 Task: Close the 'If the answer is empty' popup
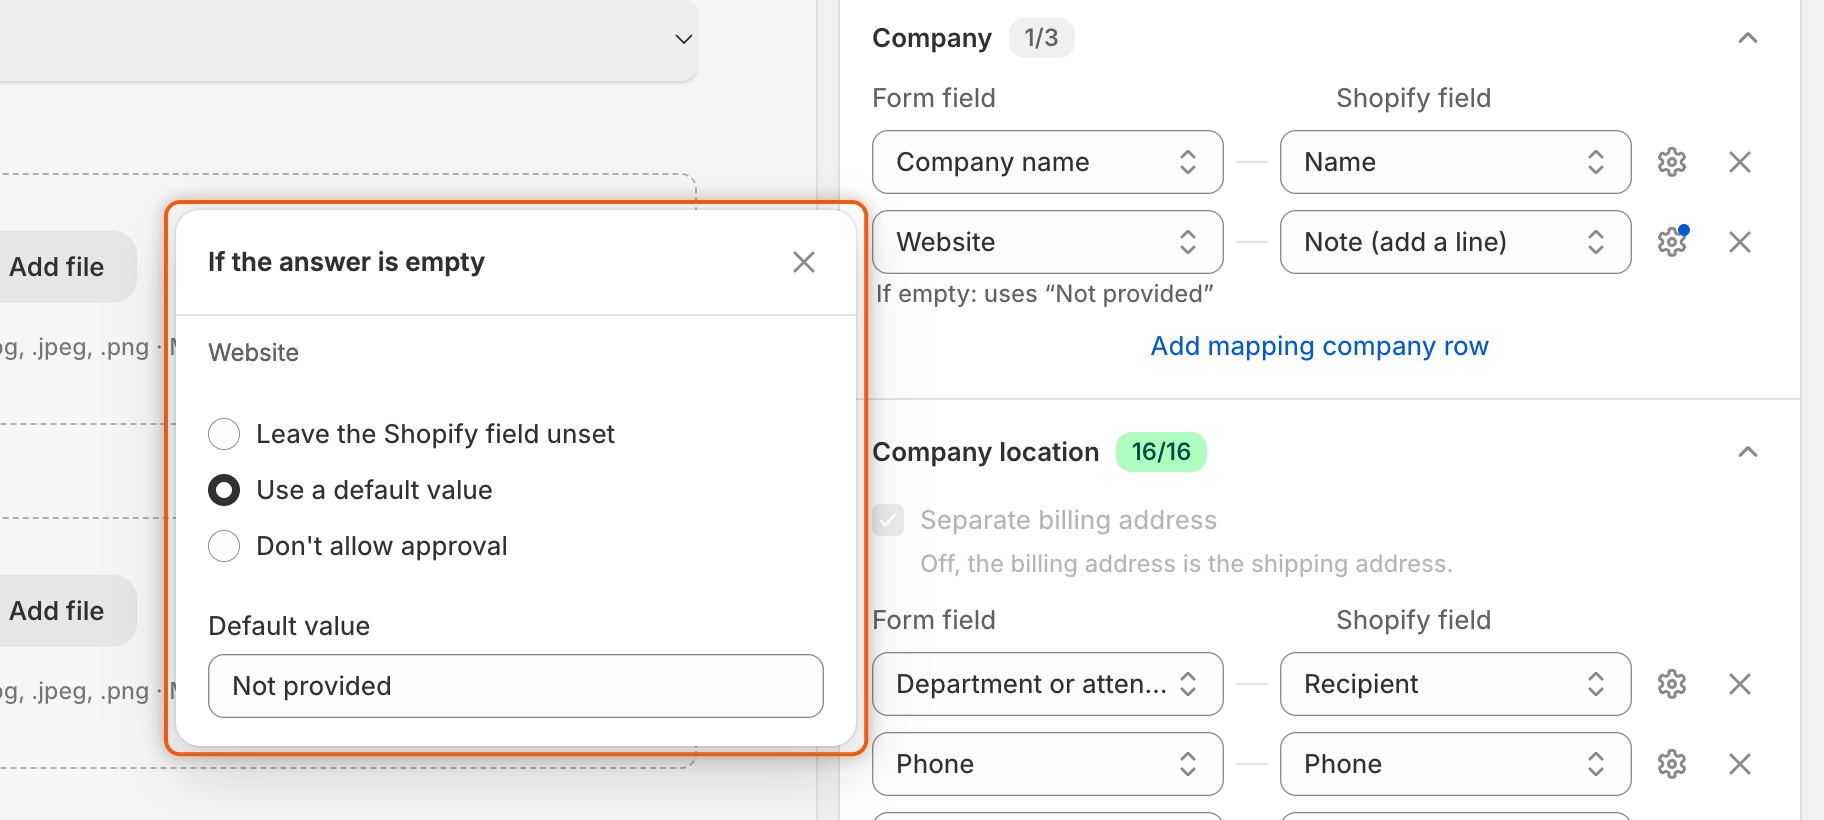point(804,262)
